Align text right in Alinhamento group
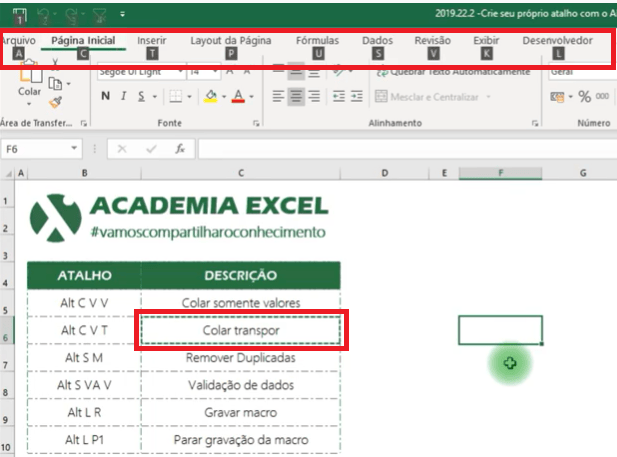 pyautogui.click(x=314, y=96)
